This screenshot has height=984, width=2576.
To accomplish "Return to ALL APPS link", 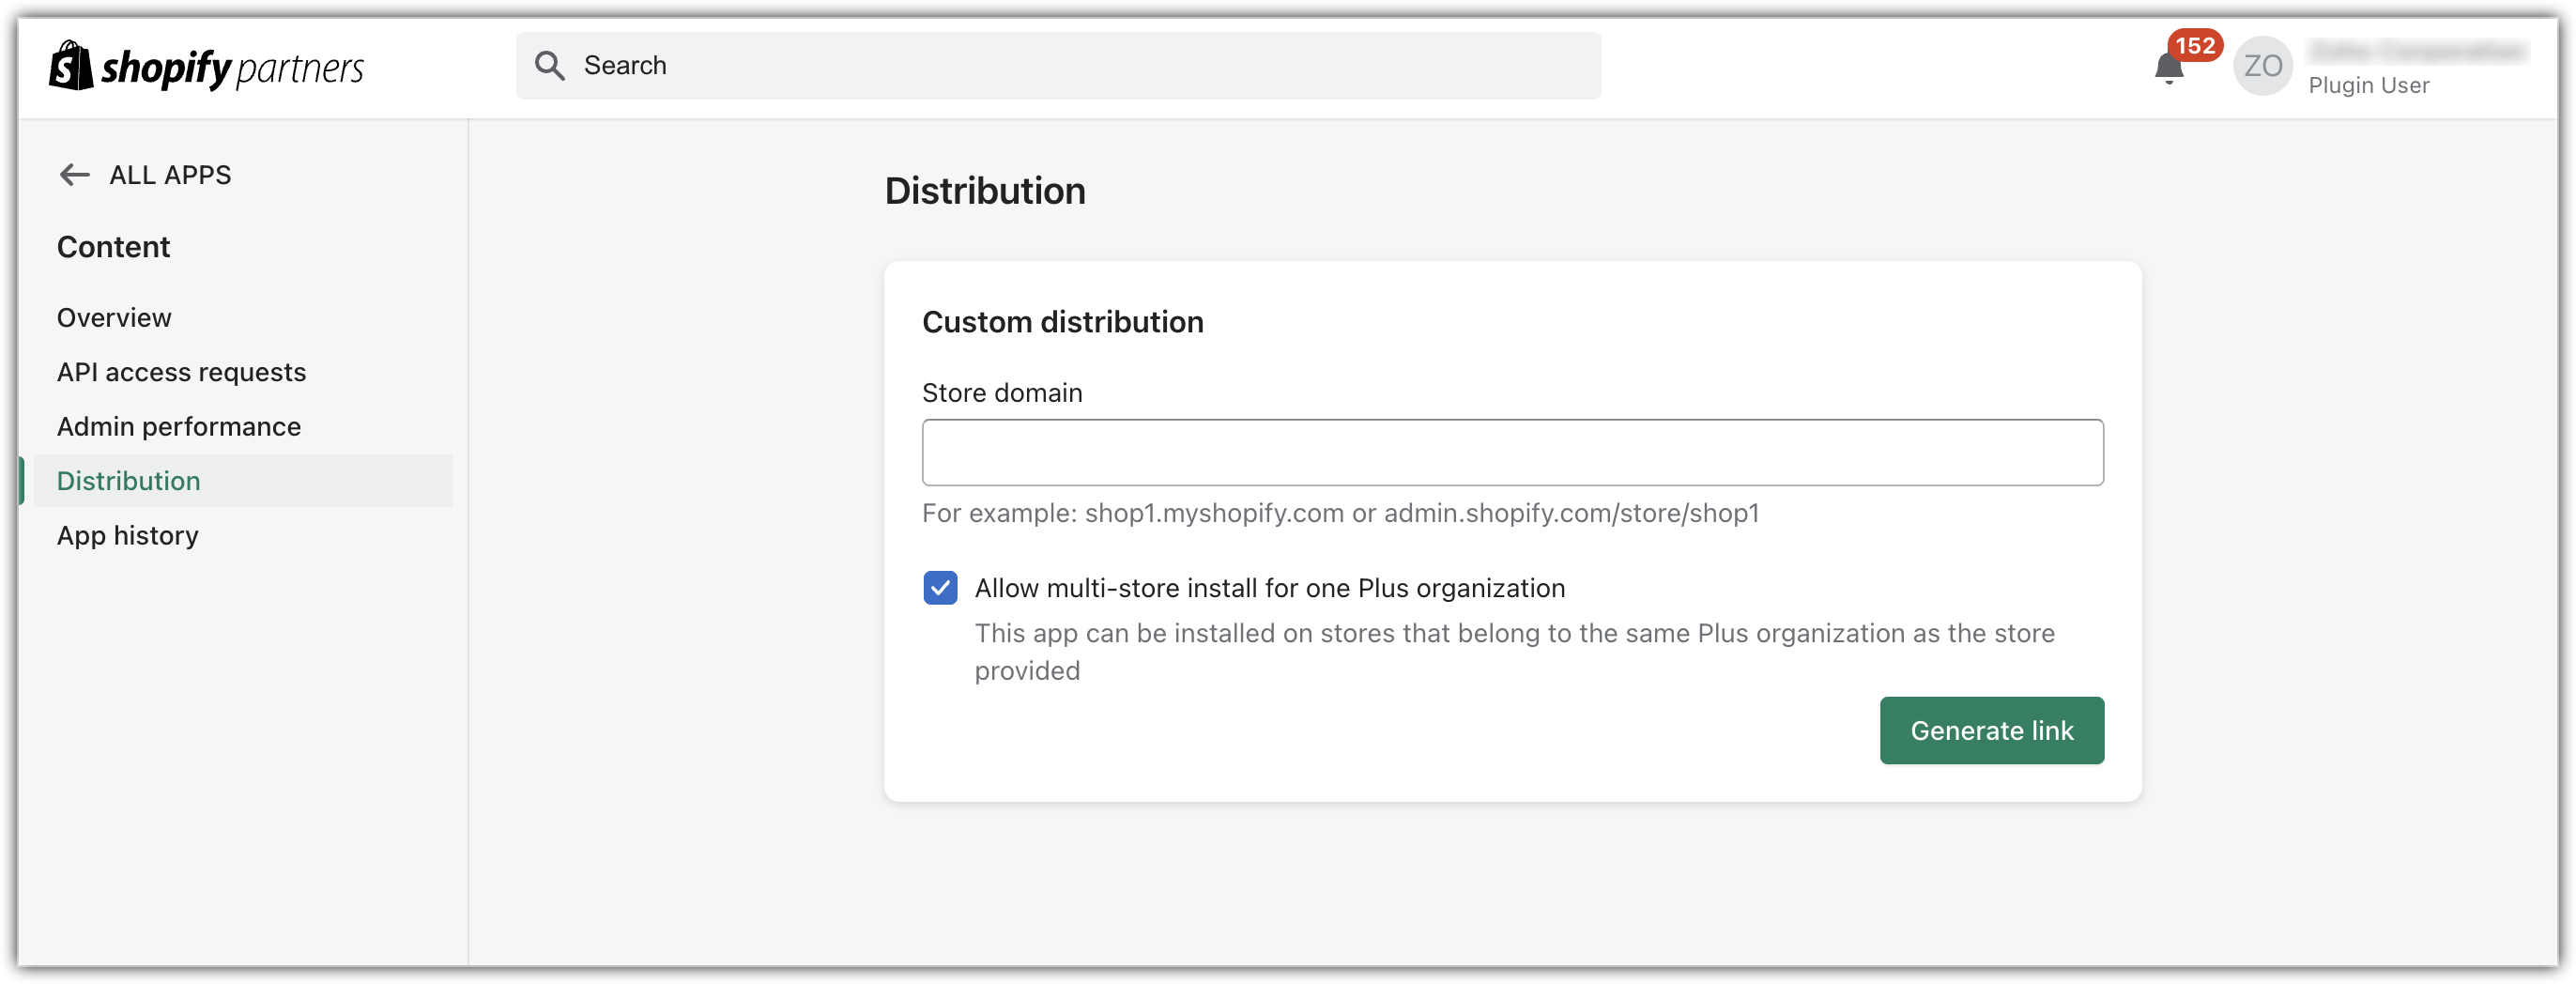I will pos(170,175).
